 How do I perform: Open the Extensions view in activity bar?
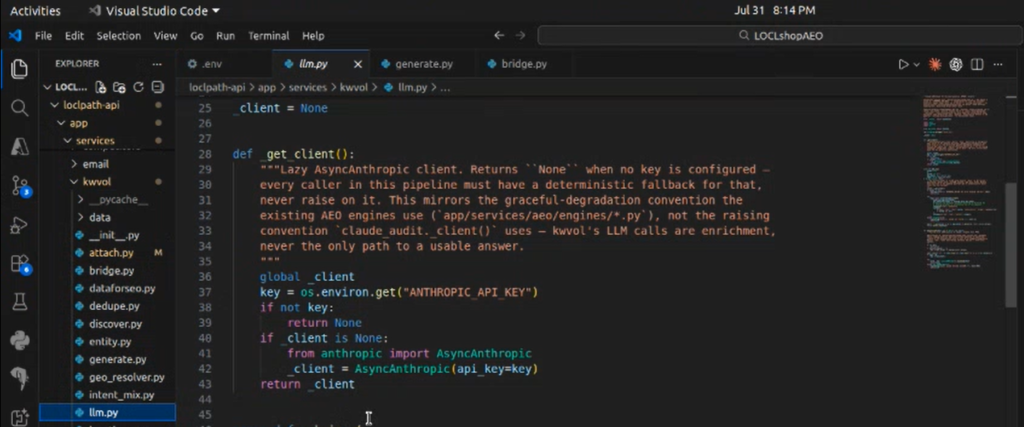tap(20, 264)
